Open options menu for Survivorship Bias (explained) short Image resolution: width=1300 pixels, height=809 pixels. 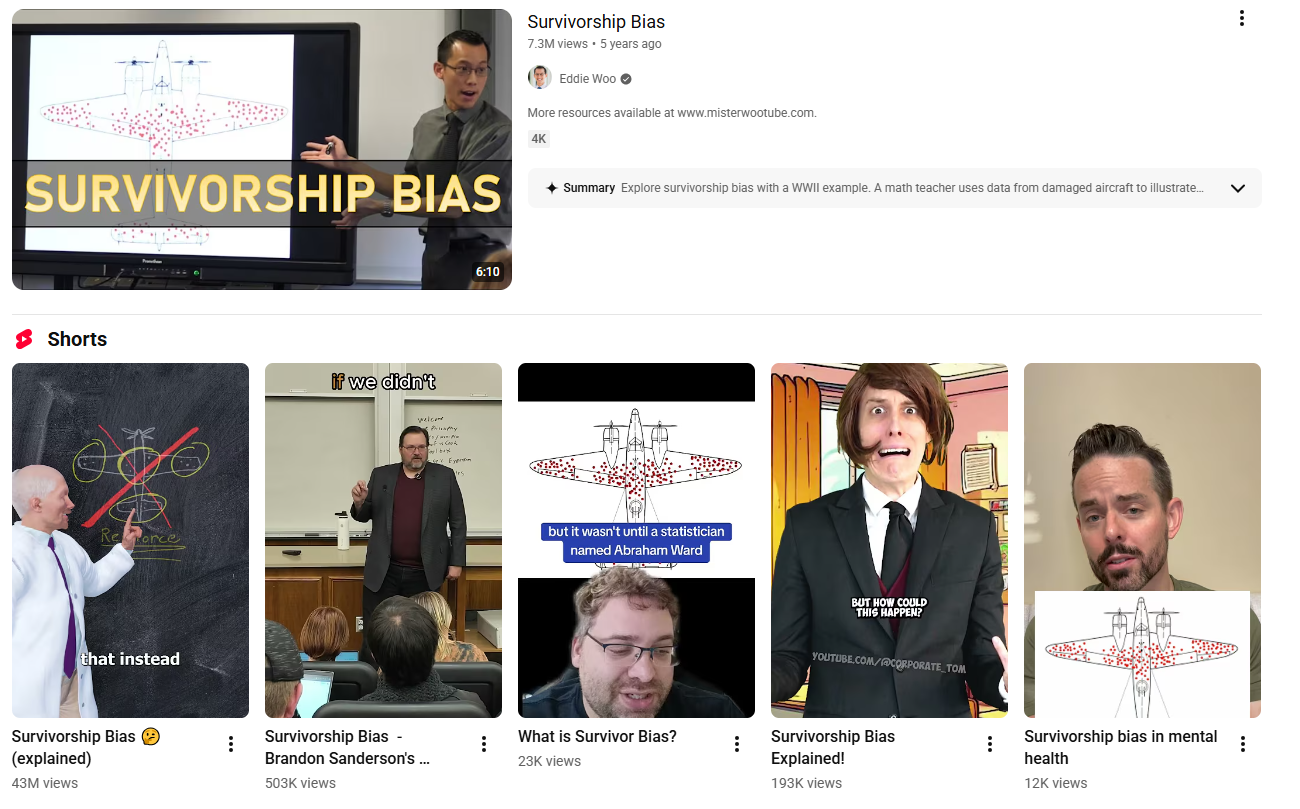click(231, 744)
